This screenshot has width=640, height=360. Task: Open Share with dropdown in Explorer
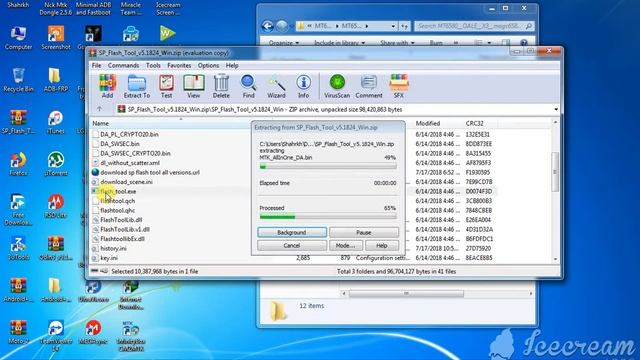397,43
